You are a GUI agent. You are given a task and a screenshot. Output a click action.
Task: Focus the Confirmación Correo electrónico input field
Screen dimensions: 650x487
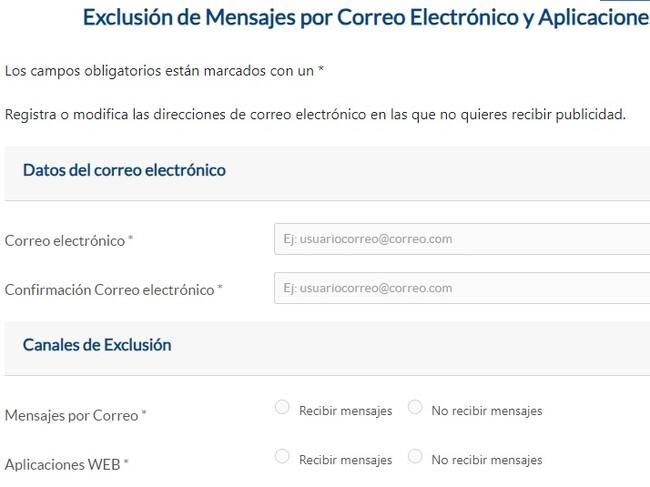click(462, 288)
